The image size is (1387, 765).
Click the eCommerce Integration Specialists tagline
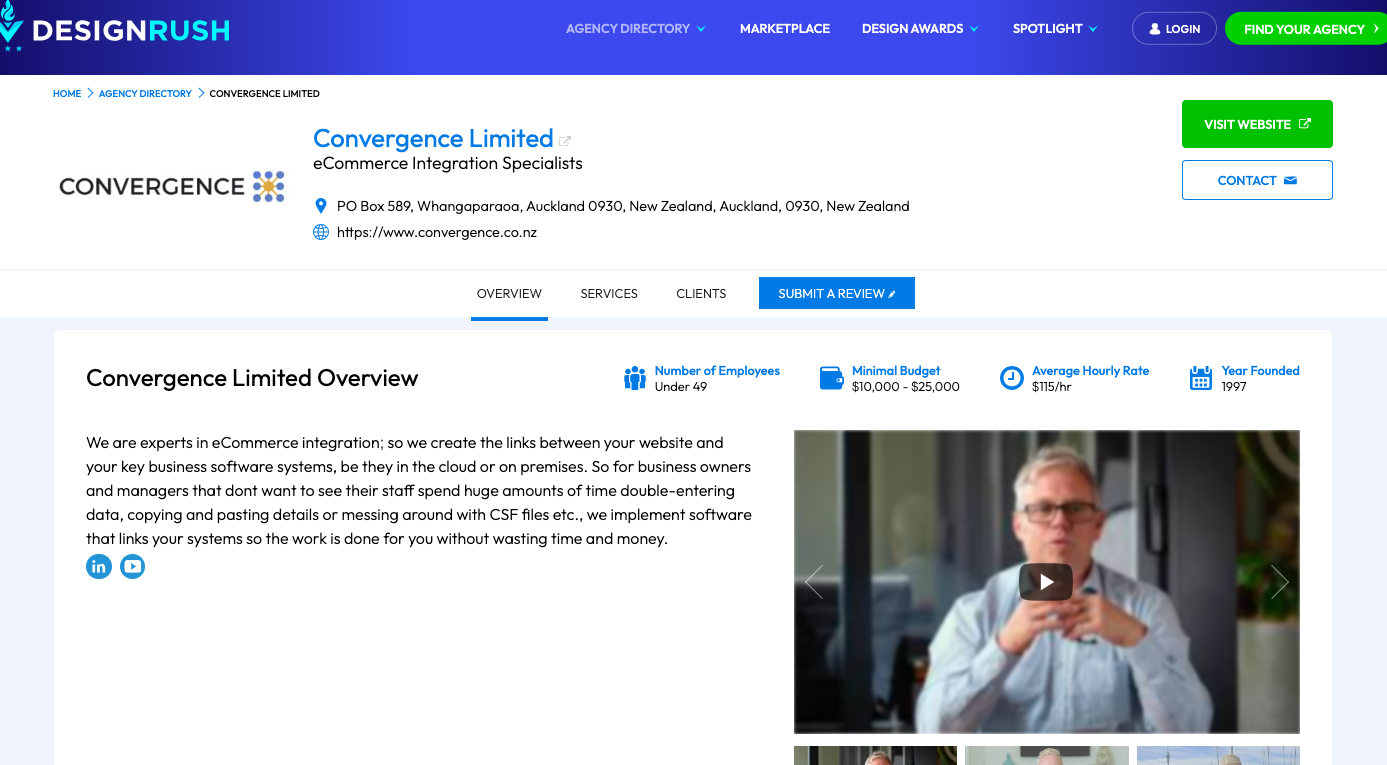(448, 163)
